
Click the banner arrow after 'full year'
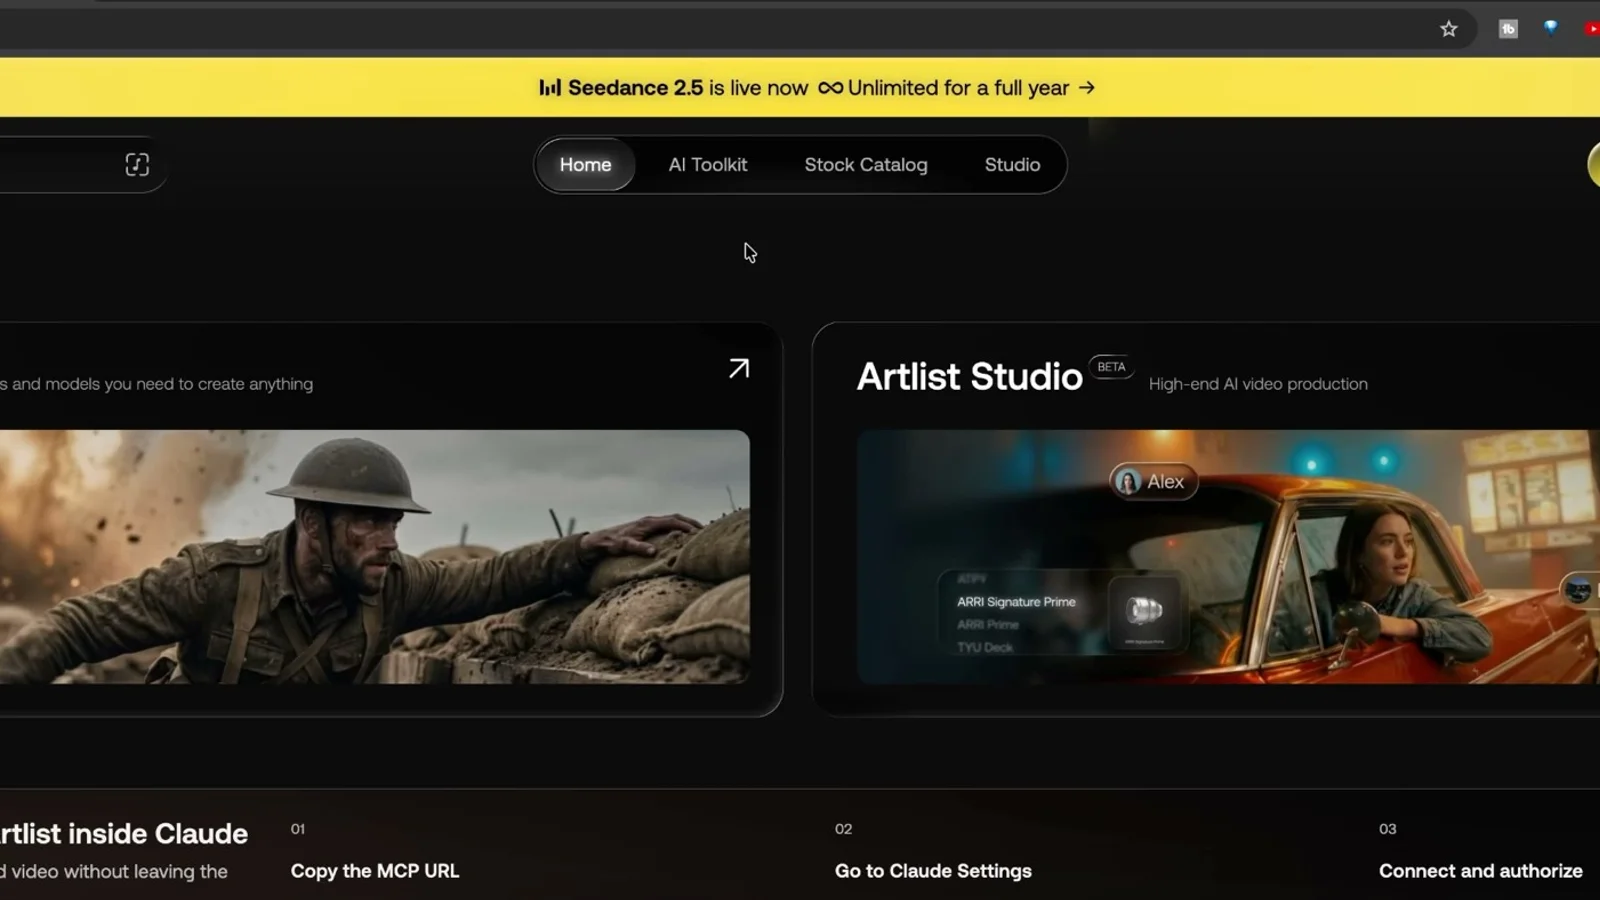(1087, 88)
